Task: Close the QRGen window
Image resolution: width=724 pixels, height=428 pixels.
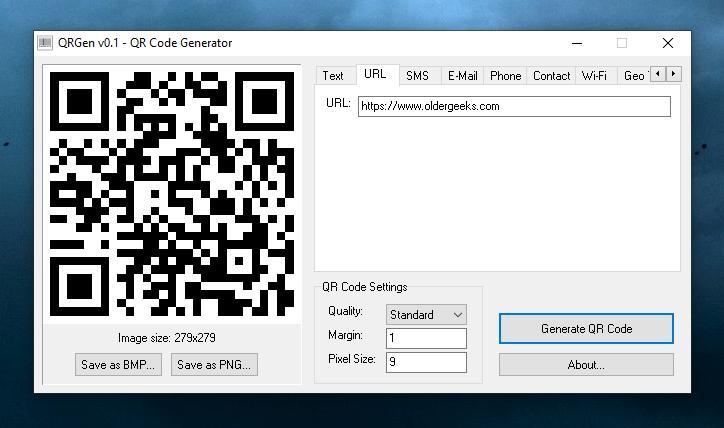Action: tap(668, 43)
